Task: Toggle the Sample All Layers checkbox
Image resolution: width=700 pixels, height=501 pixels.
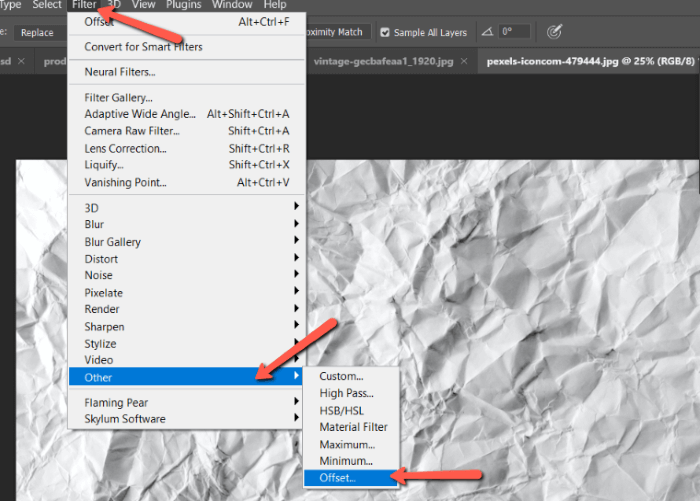Action: [x=385, y=32]
